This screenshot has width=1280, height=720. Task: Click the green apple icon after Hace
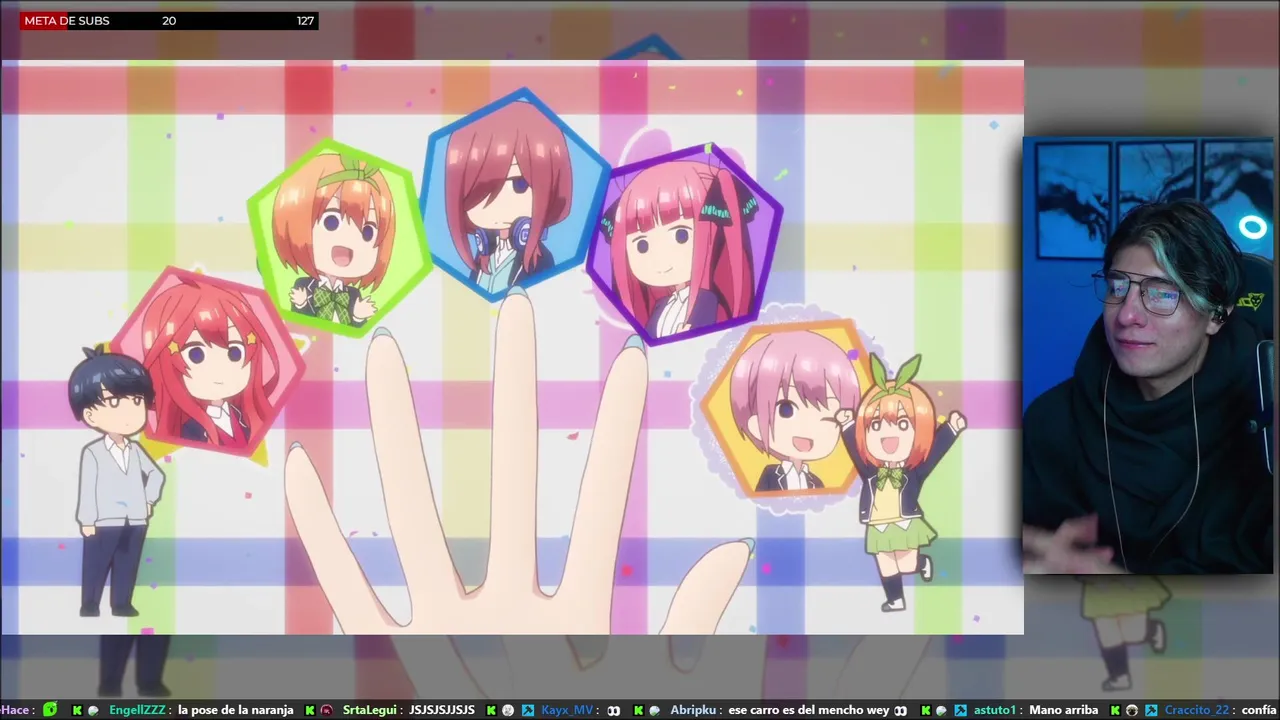tap(50, 710)
